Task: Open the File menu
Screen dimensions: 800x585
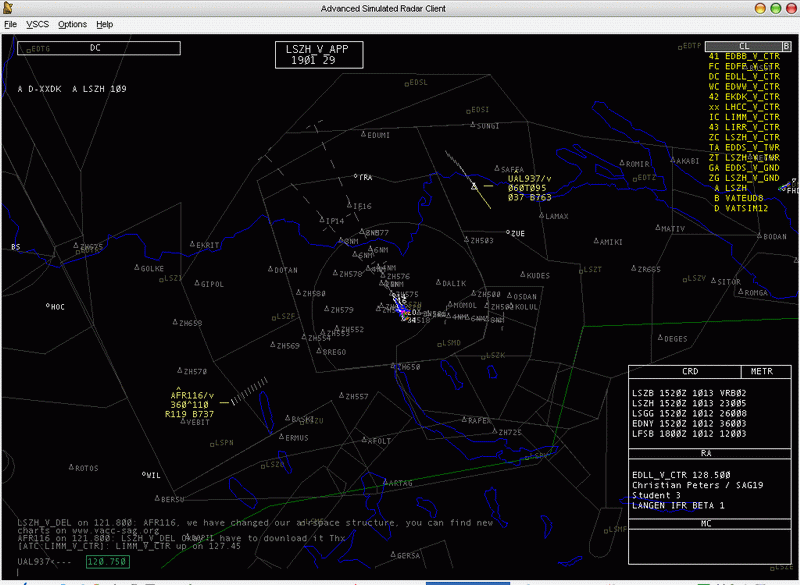Action: point(11,23)
